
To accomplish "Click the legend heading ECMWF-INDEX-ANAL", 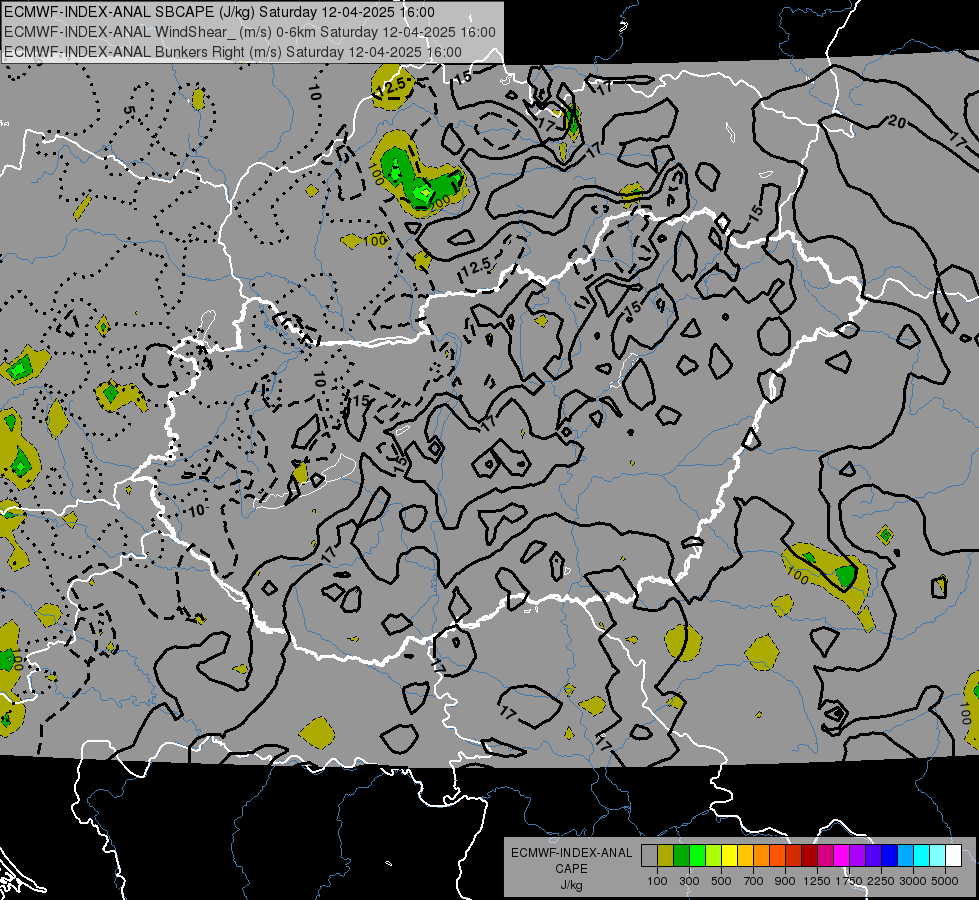I will (572, 853).
